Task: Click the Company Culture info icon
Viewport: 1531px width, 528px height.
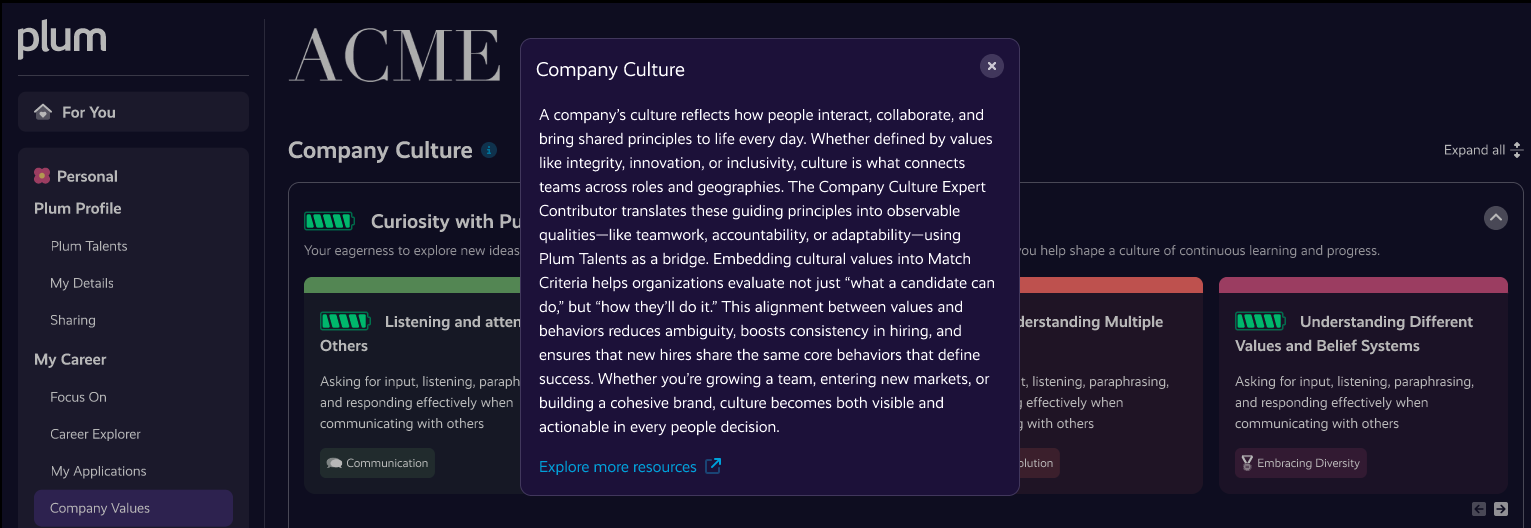Action: coord(489,150)
